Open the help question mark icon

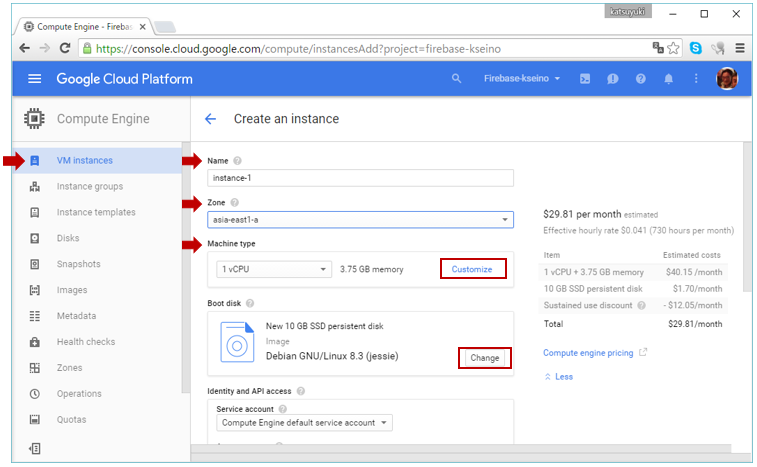point(641,79)
